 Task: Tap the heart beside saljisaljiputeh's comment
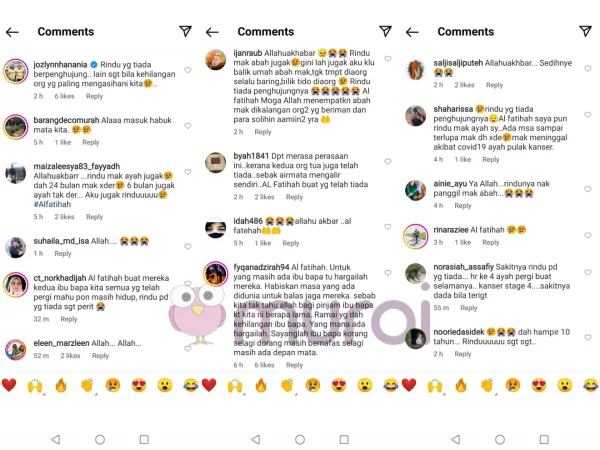(x=588, y=68)
